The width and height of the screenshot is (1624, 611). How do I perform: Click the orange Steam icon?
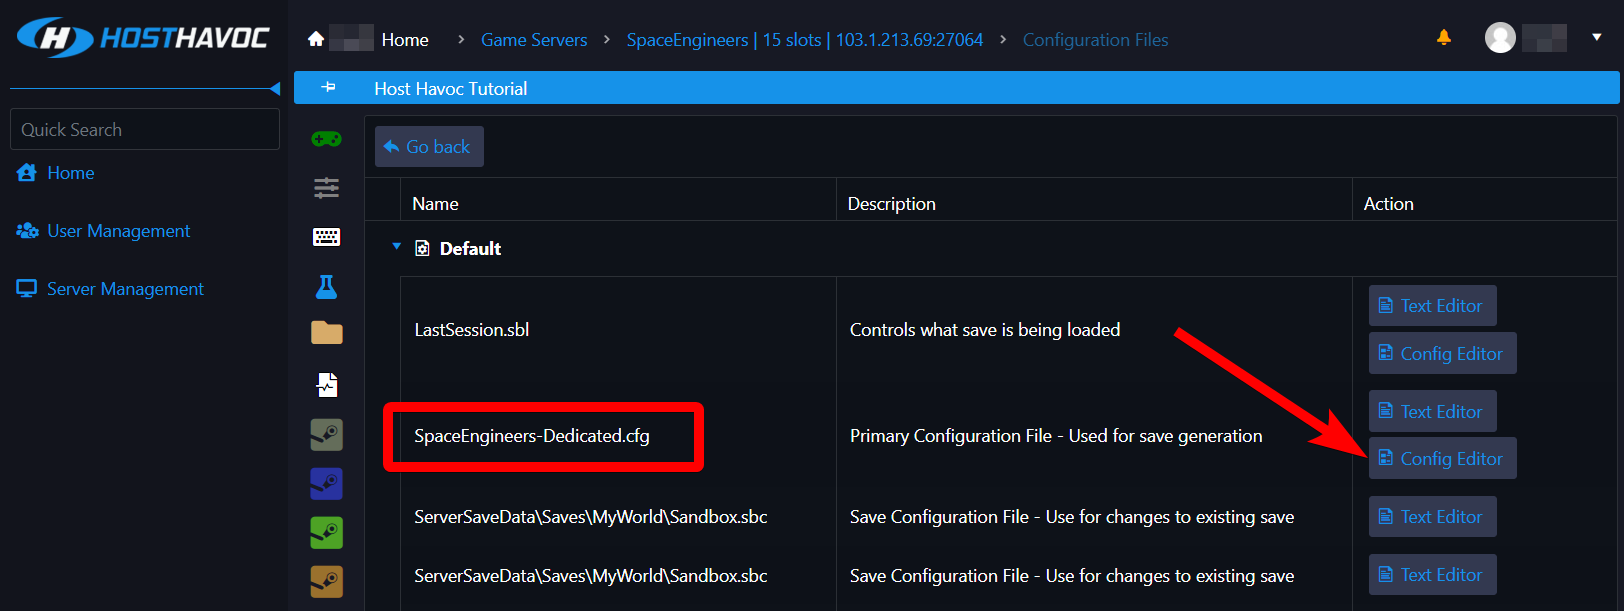click(327, 582)
